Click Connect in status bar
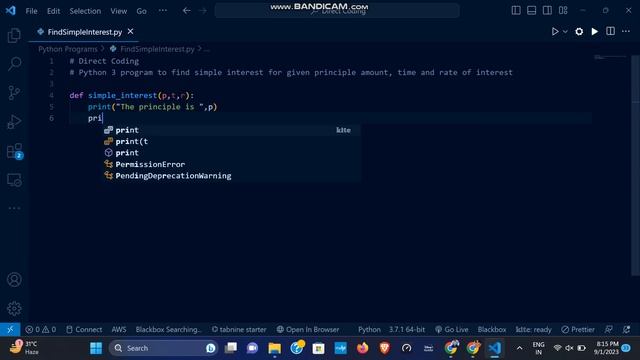 pos(84,329)
